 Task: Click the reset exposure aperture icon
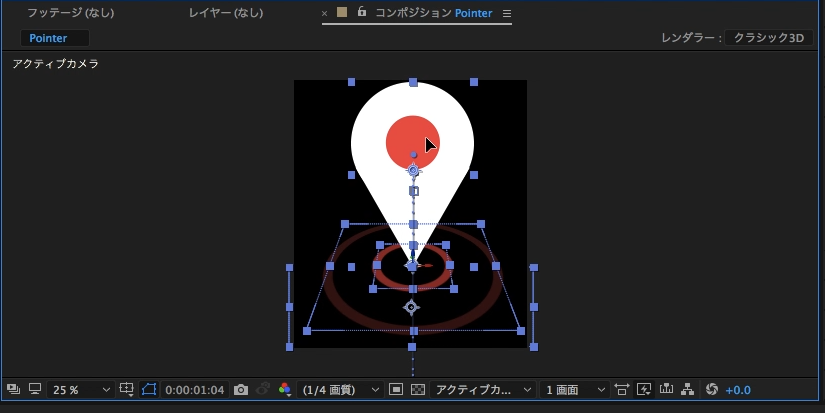tap(712, 389)
